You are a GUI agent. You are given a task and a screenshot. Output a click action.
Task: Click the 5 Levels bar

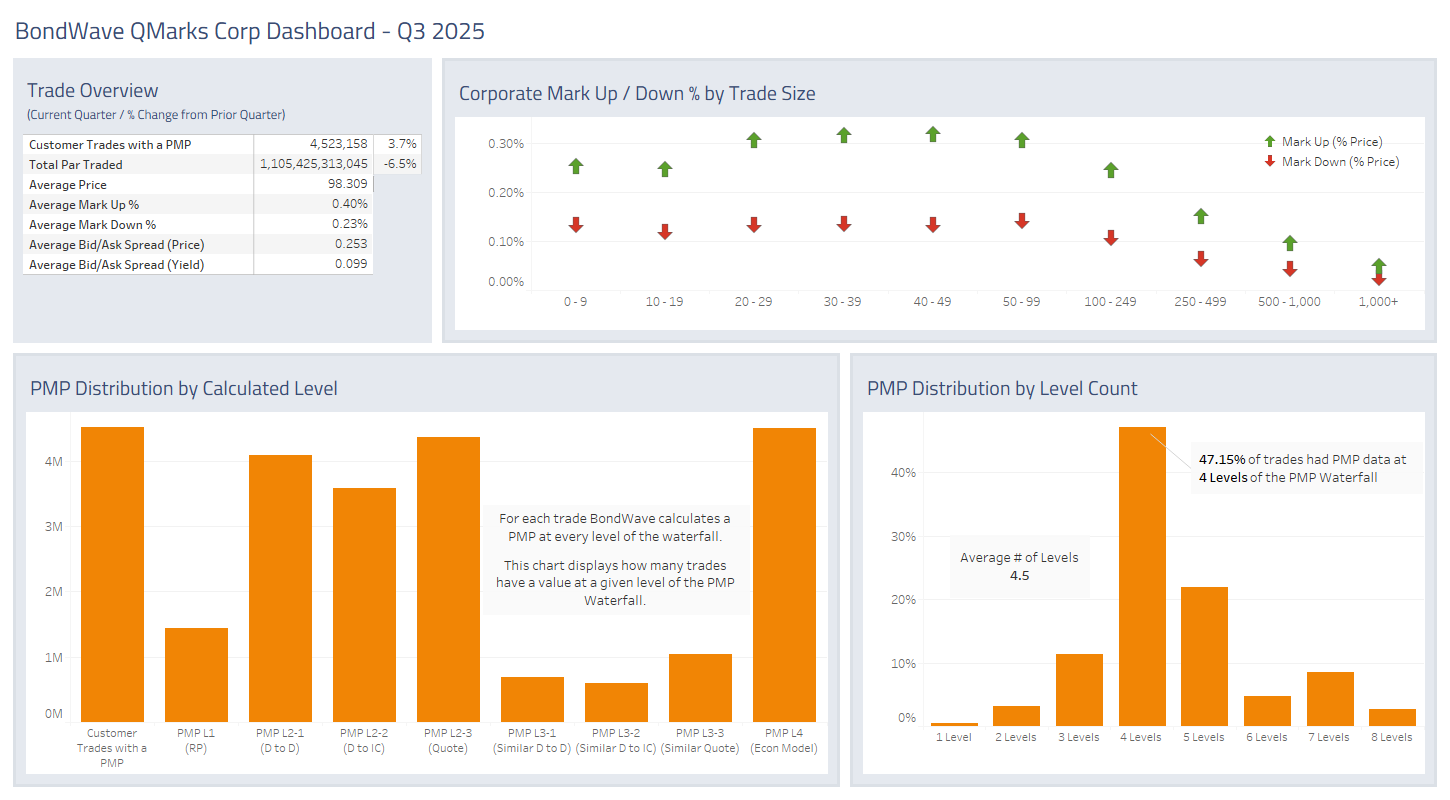1204,656
